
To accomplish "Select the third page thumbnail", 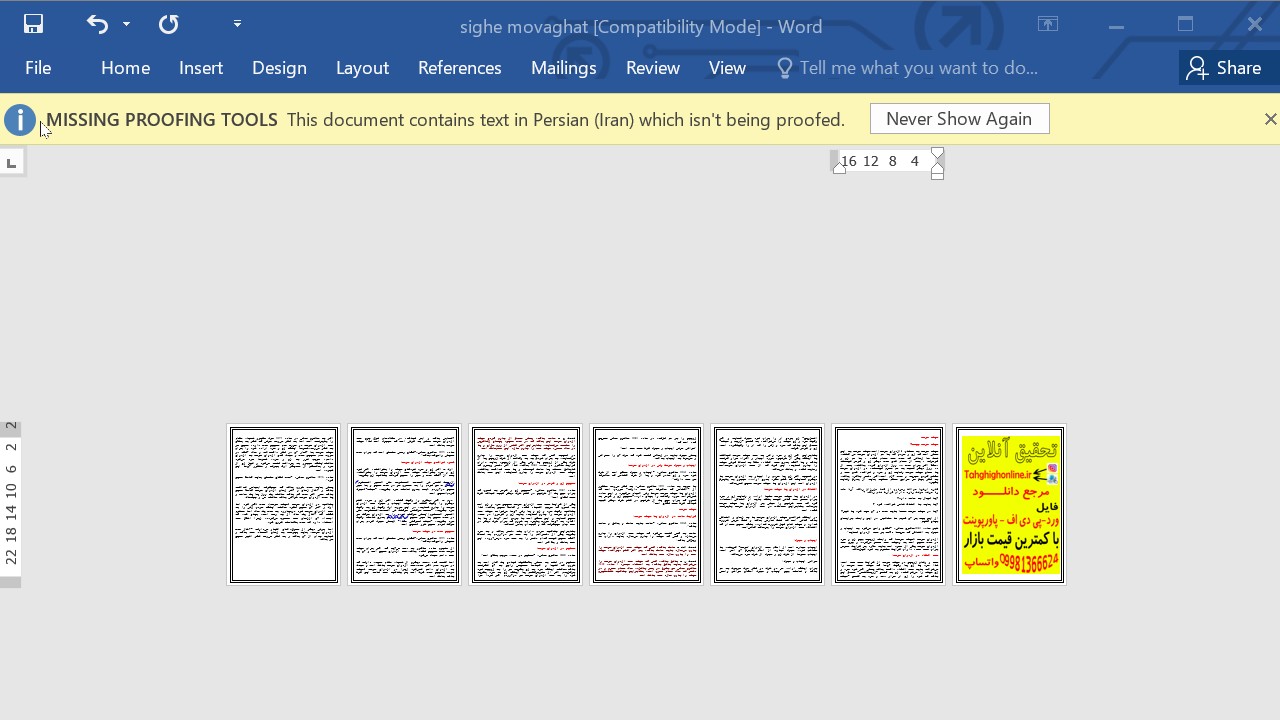I will tap(526, 505).
